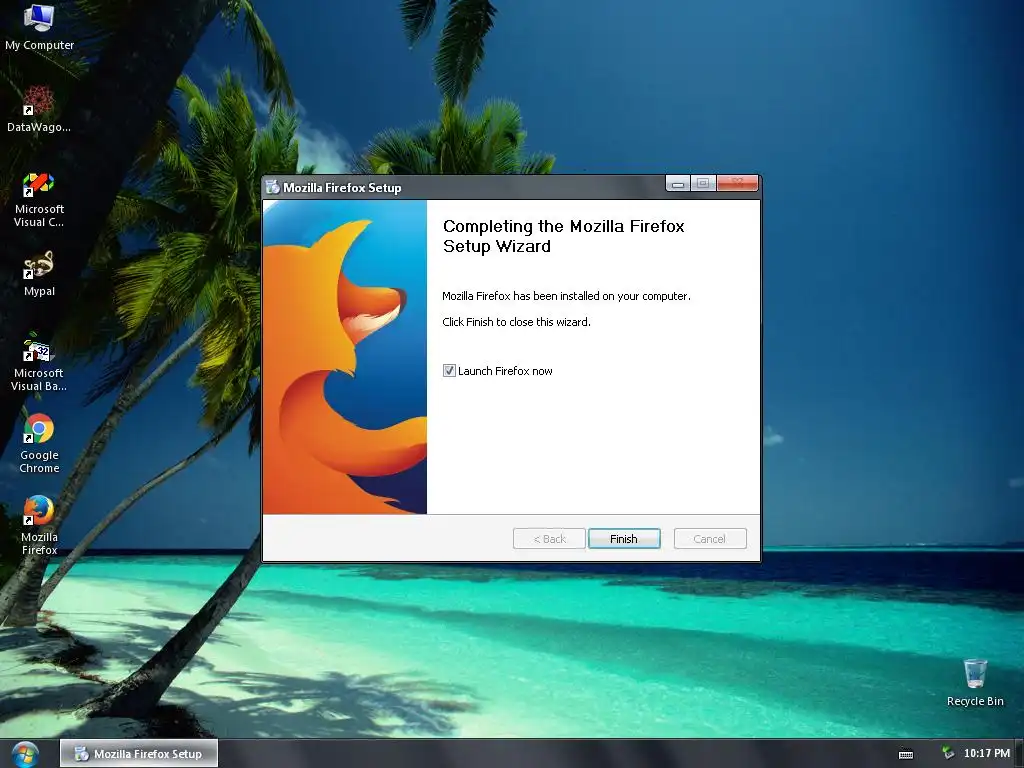Select the Google Chrome desktop icon

coord(39,444)
